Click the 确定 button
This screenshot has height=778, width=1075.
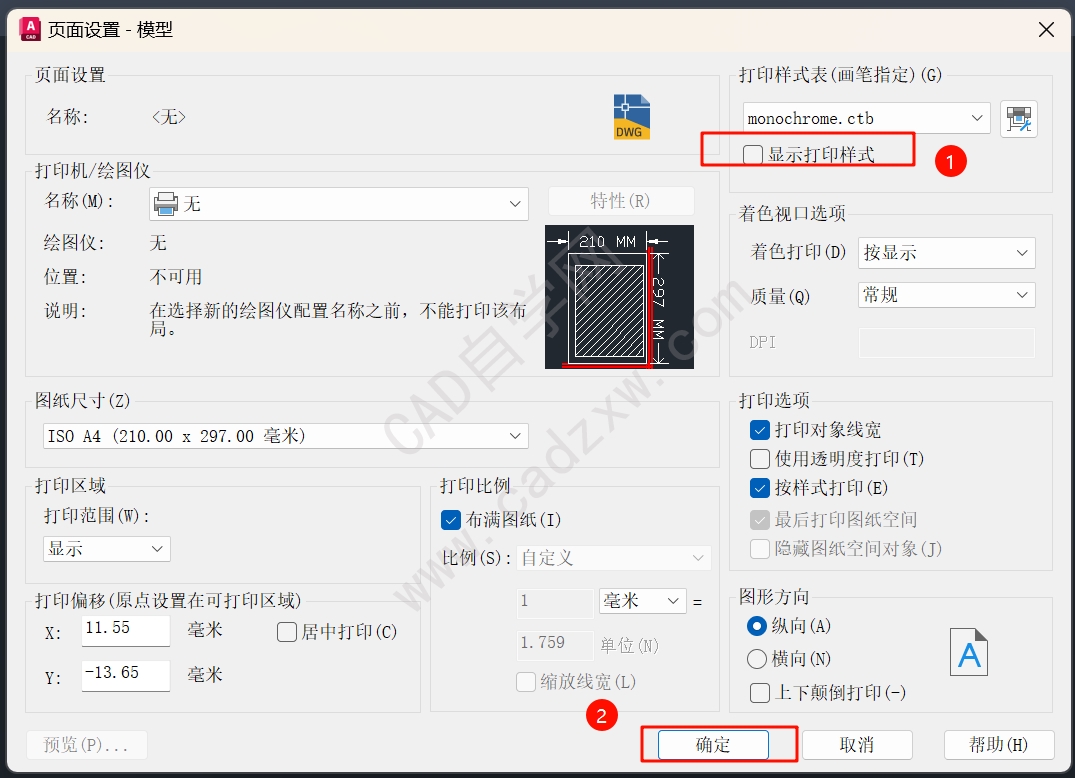tap(713, 745)
